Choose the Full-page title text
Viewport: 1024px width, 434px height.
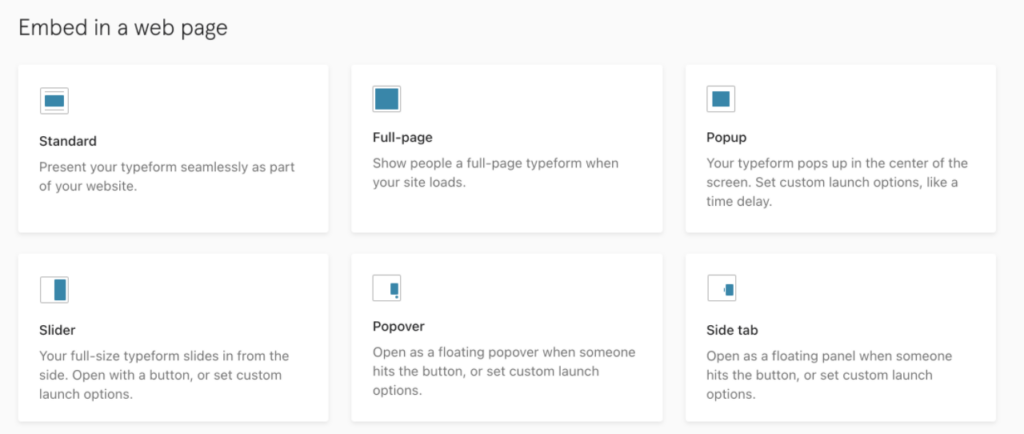(x=402, y=138)
